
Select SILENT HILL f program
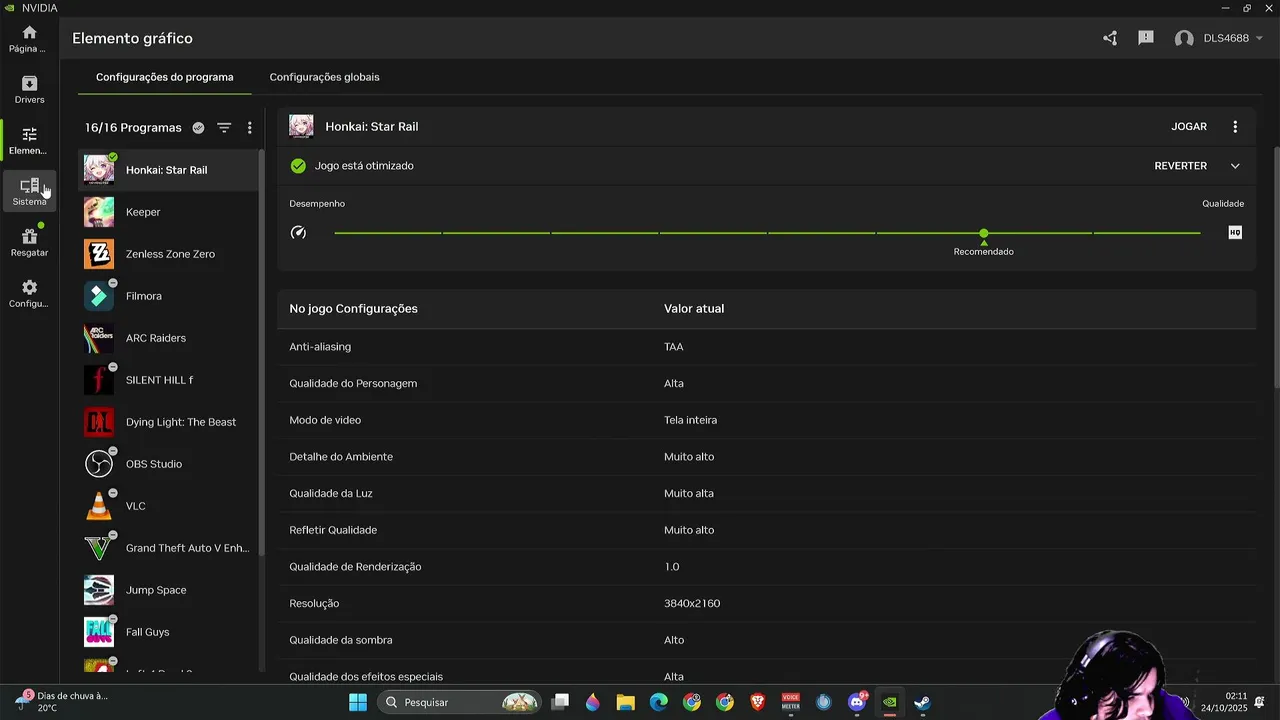[169, 380]
